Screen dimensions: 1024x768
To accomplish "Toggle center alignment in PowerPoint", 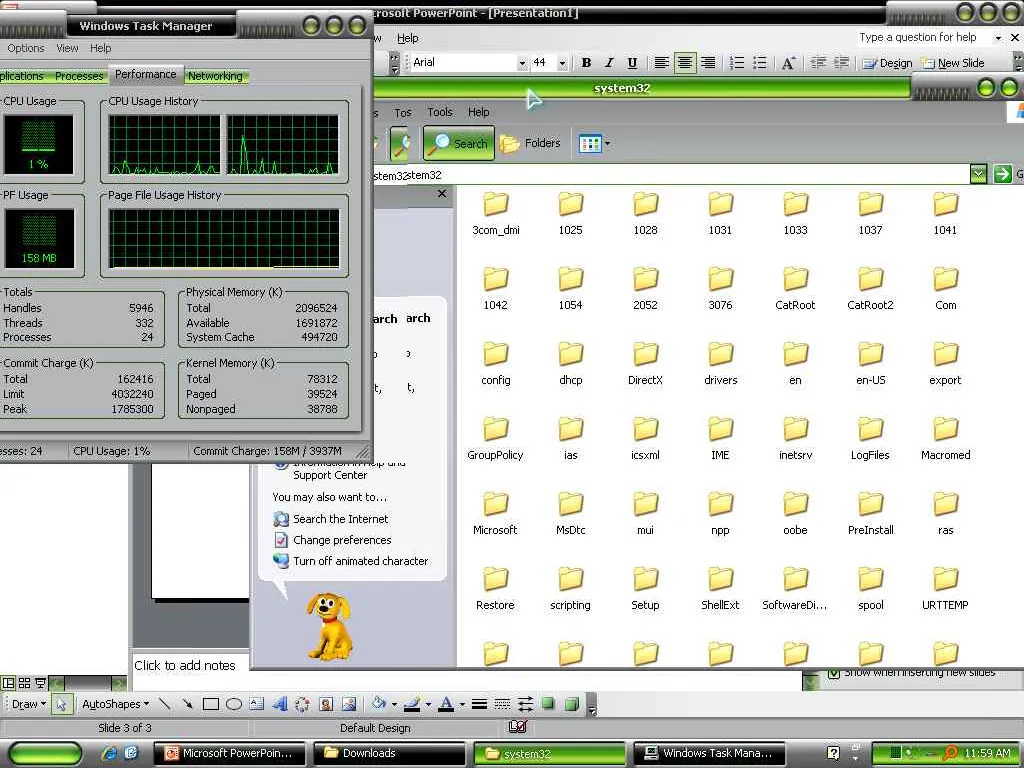I will tap(685, 63).
